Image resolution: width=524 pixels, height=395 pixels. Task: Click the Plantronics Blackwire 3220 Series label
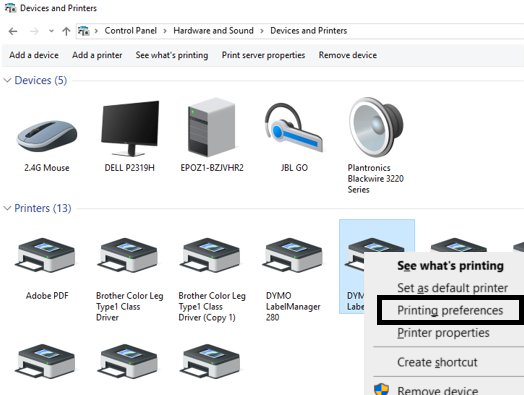point(376,178)
